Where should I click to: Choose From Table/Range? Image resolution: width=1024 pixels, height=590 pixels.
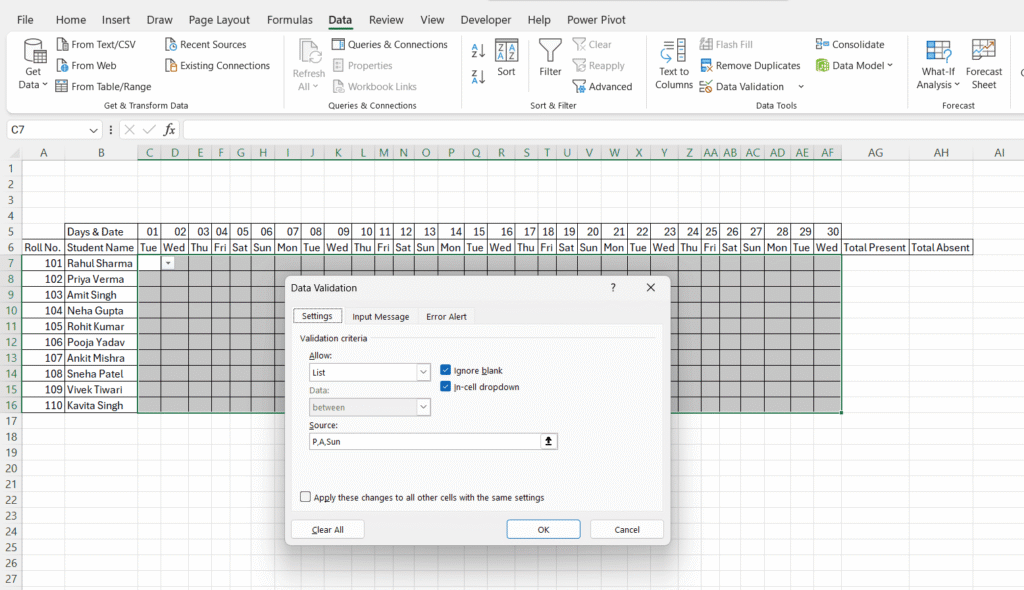point(103,86)
